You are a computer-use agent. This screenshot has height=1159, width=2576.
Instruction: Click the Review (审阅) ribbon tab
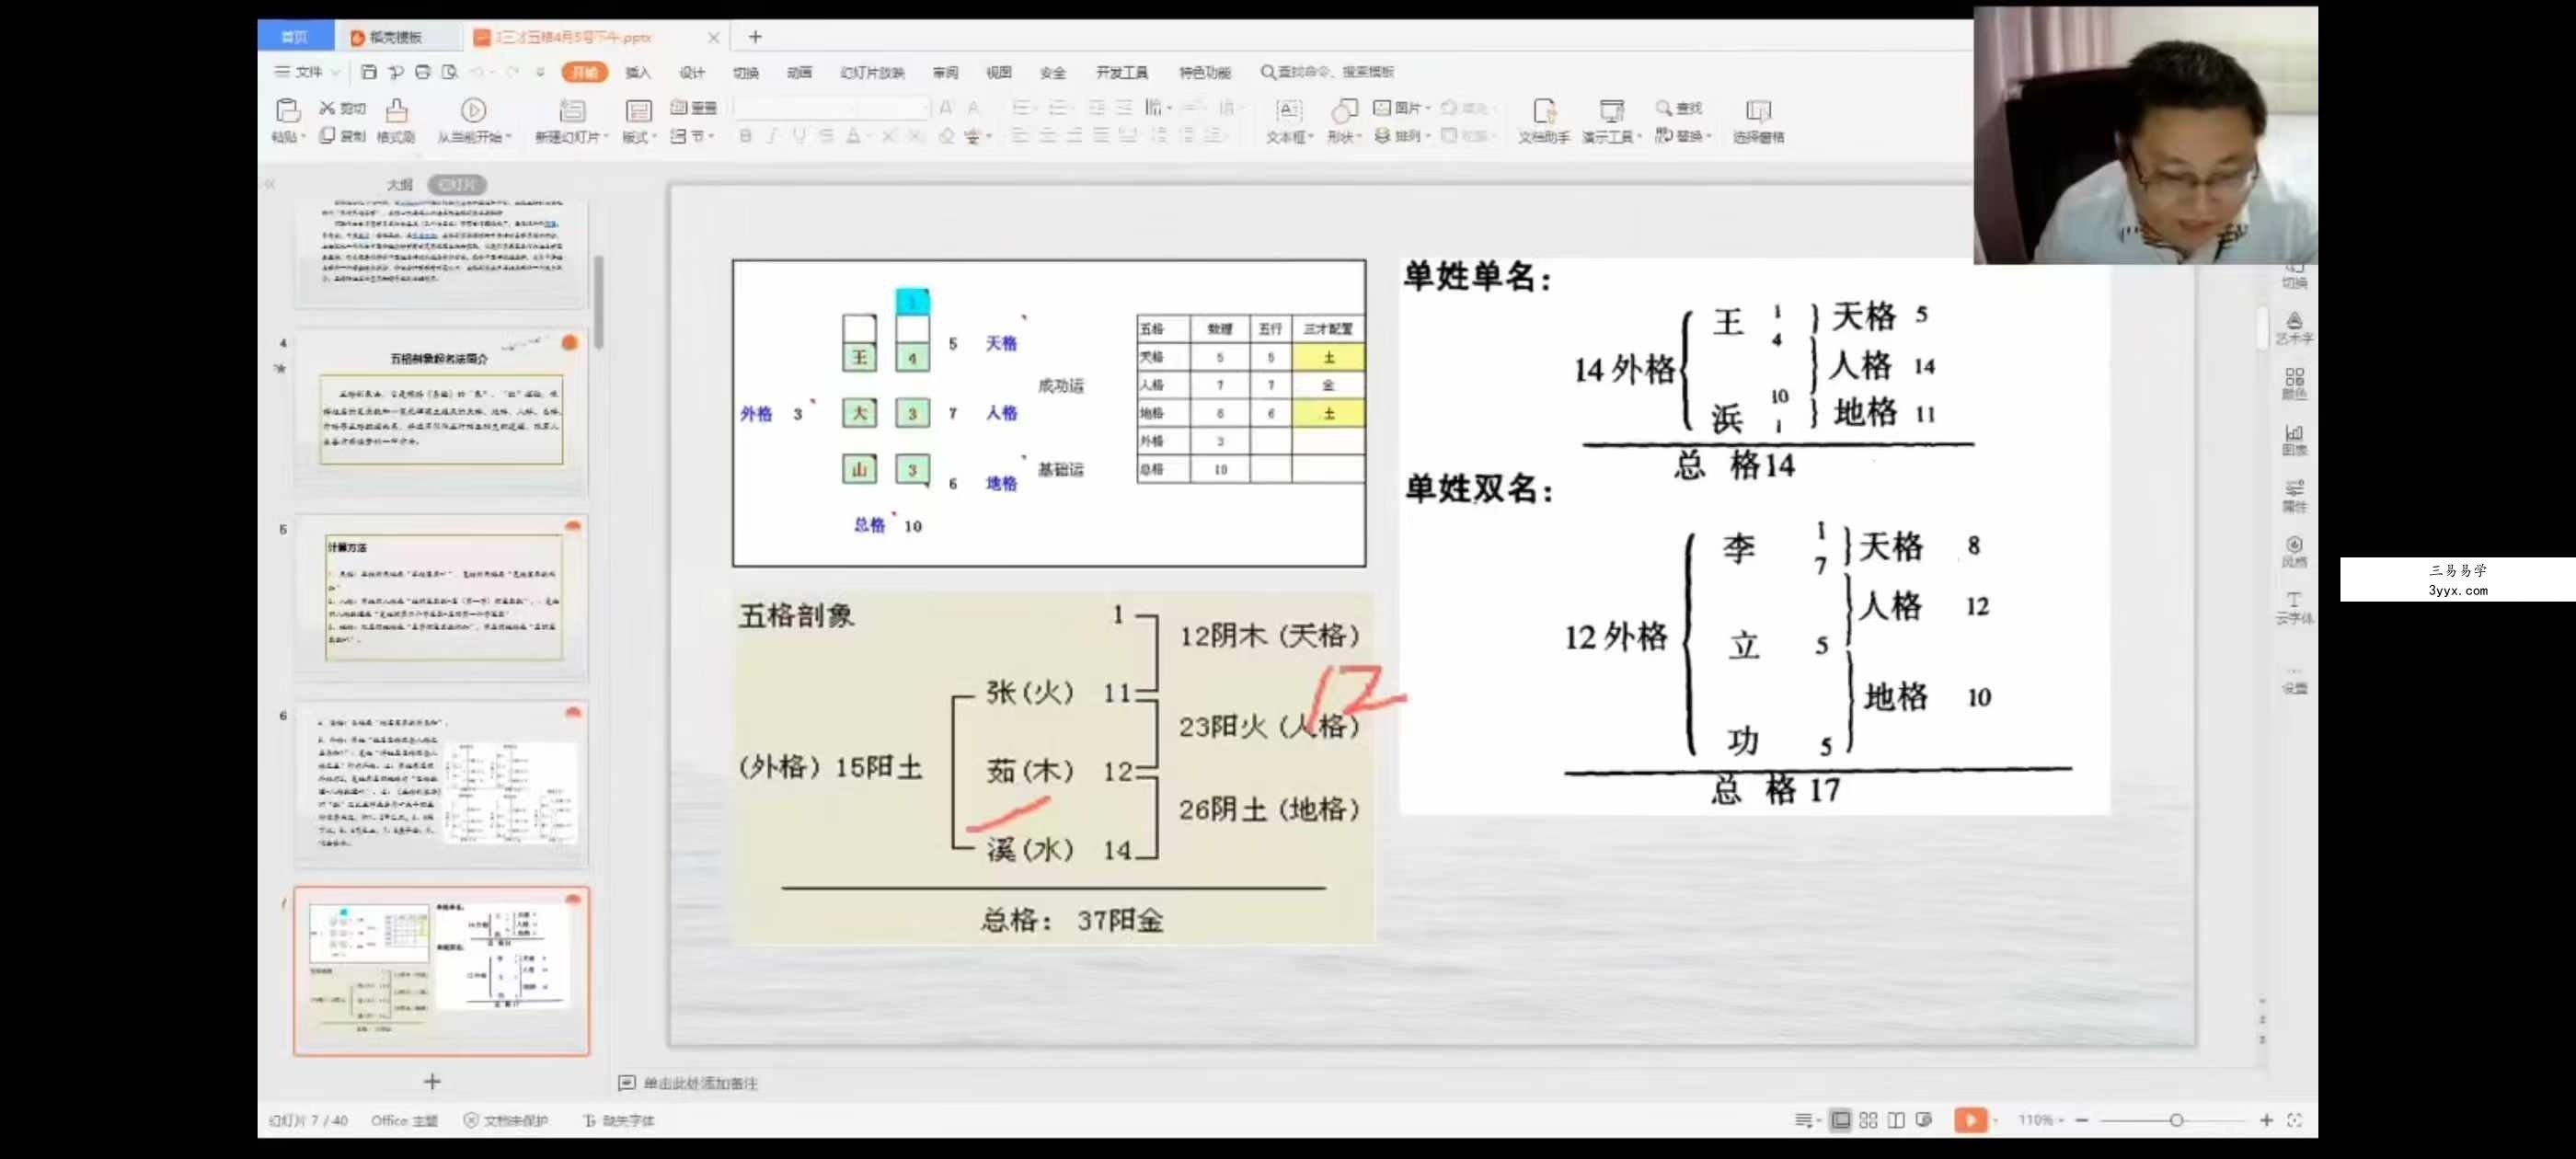(x=946, y=72)
